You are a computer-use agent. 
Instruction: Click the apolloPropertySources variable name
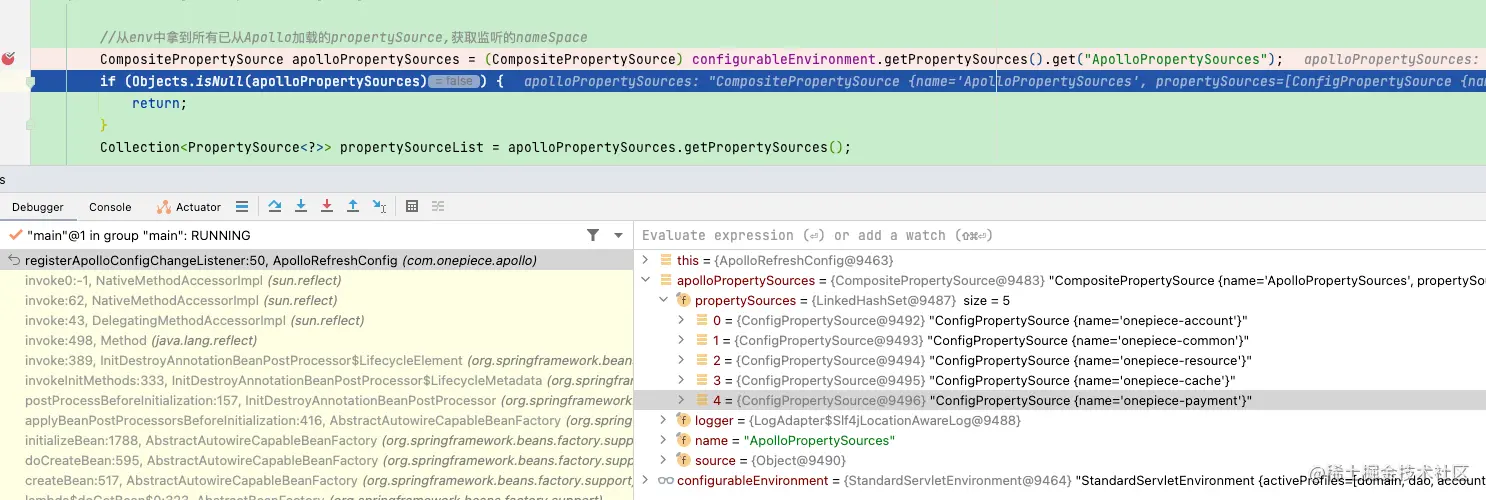click(745, 280)
